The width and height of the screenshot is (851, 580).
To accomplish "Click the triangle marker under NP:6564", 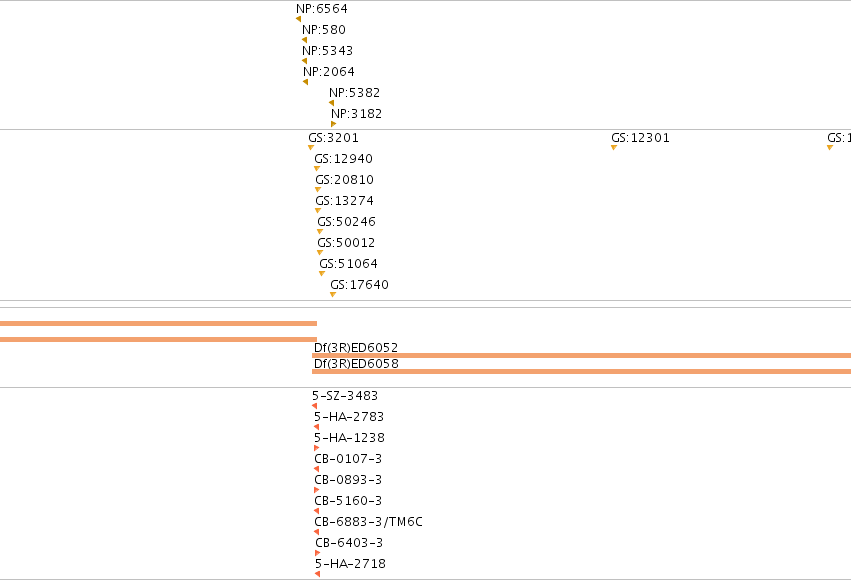I will pyautogui.click(x=299, y=20).
